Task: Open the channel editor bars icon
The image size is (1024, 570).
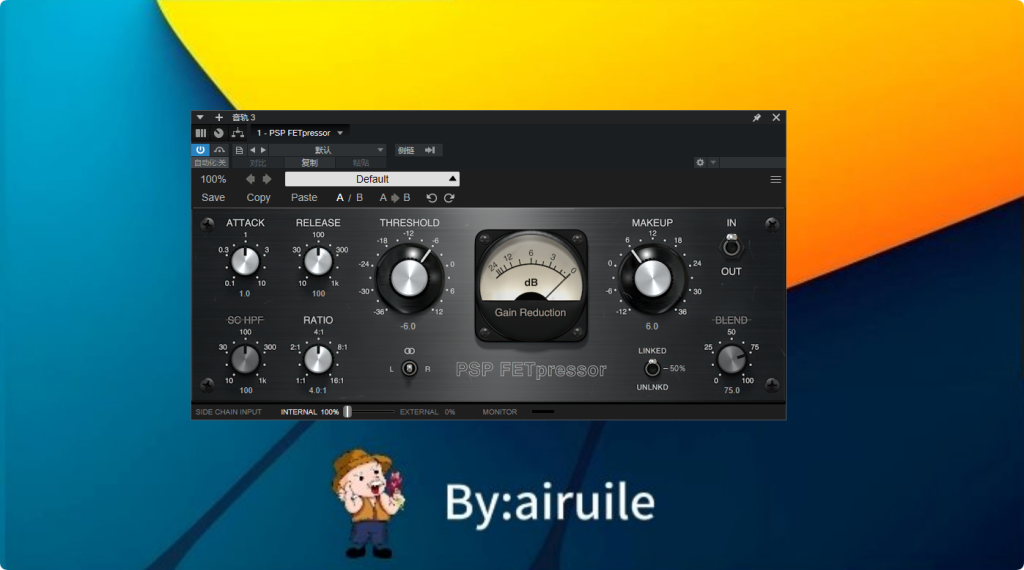Action: (x=200, y=133)
